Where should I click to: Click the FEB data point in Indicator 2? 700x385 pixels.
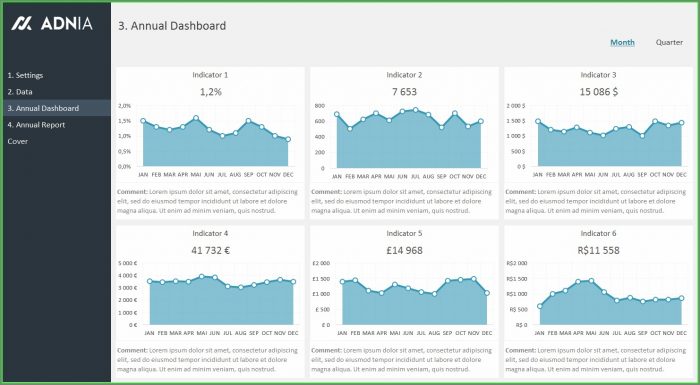coord(350,129)
